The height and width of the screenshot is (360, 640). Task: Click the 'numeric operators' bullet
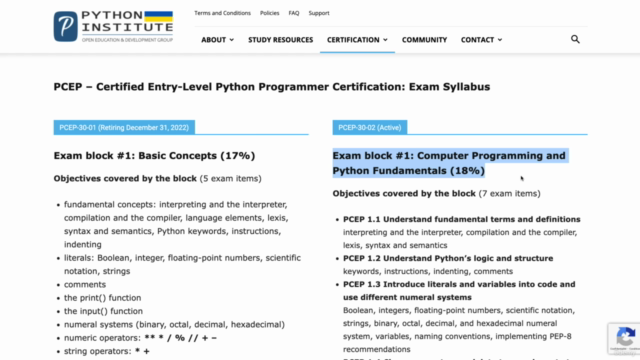(140, 338)
